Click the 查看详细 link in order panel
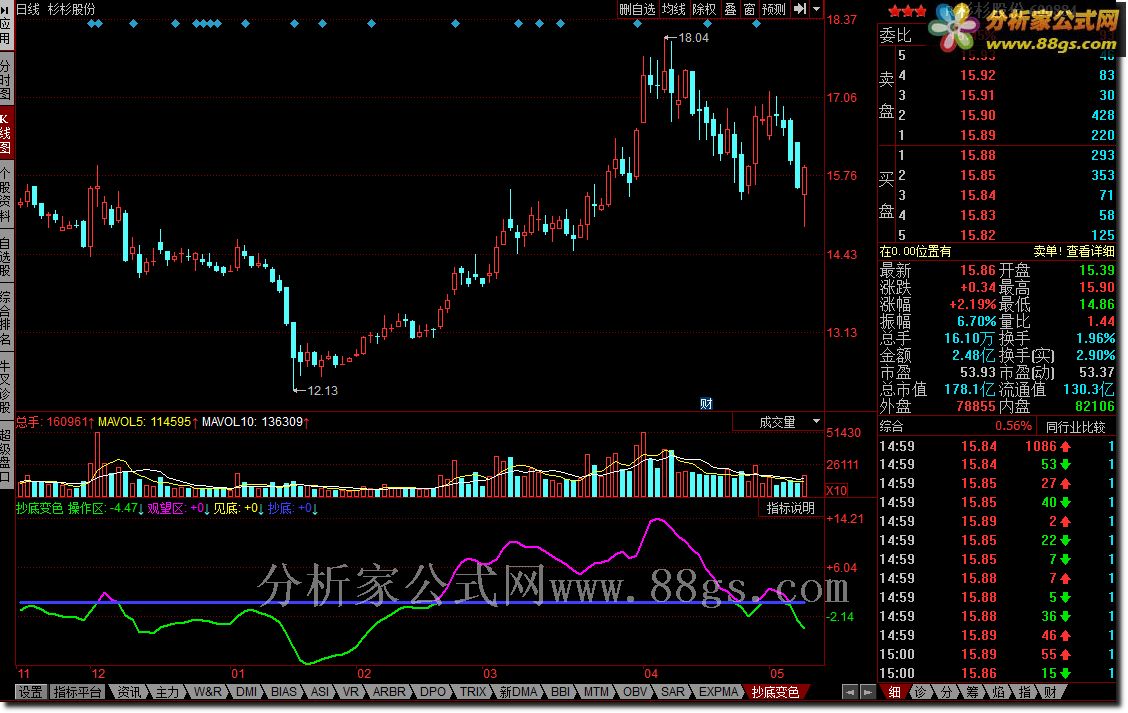This screenshot has width=1128, height=713. point(1091,251)
